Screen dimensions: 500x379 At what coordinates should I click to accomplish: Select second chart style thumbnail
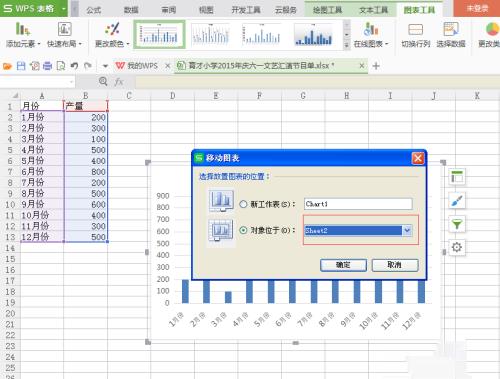point(210,35)
